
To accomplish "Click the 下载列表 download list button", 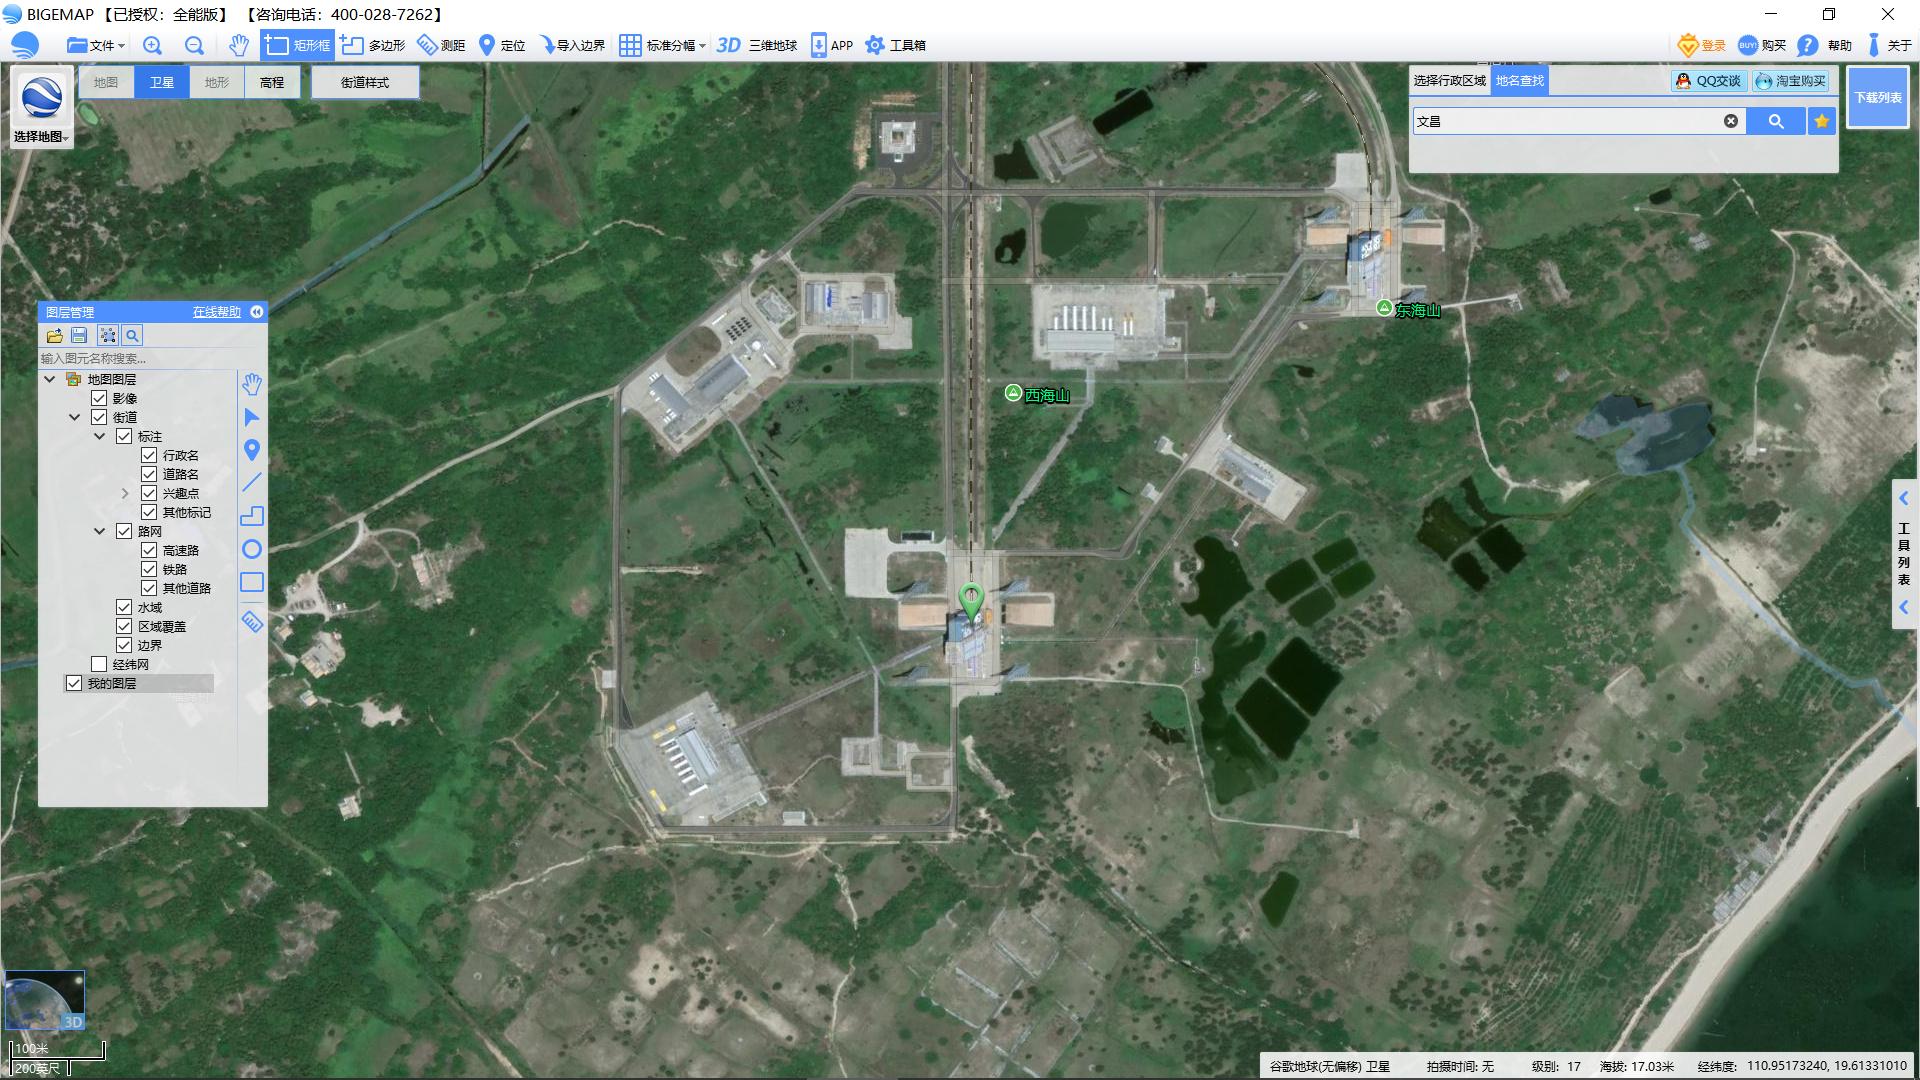I will pyautogui.click(x=1877, y=97).
